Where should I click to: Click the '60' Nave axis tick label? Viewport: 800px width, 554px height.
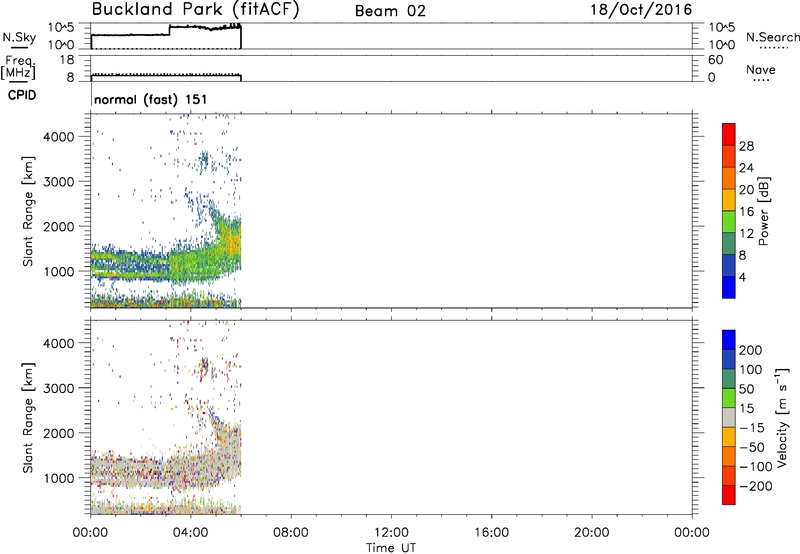(x=716, y=60)
